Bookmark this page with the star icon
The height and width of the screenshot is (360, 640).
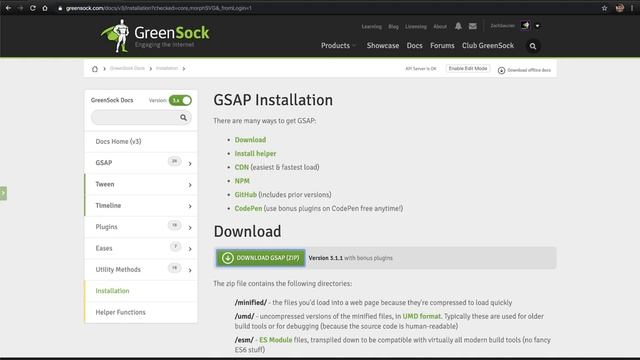604,8
